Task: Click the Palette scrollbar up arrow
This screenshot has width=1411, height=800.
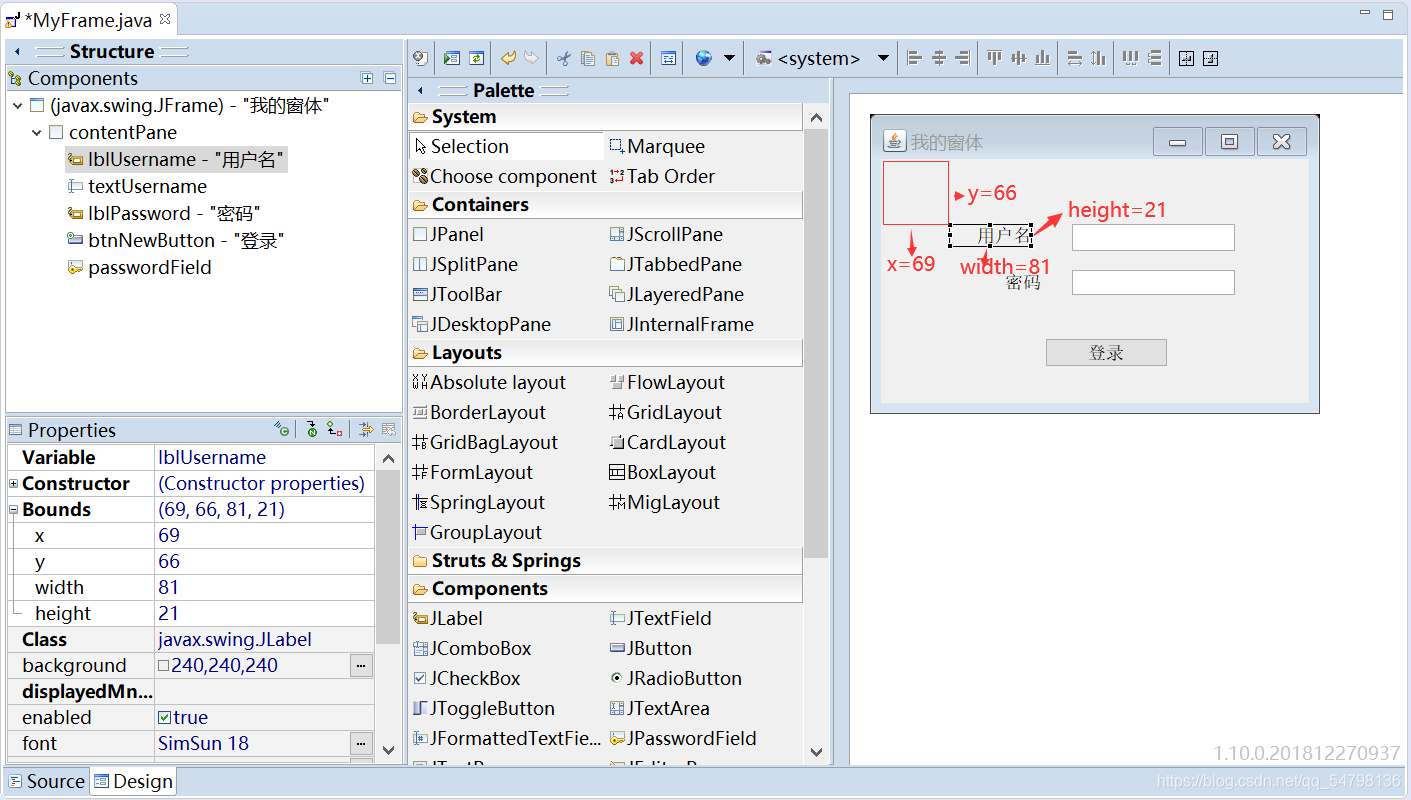Action: pyautogui.click(x=816, y=117)
